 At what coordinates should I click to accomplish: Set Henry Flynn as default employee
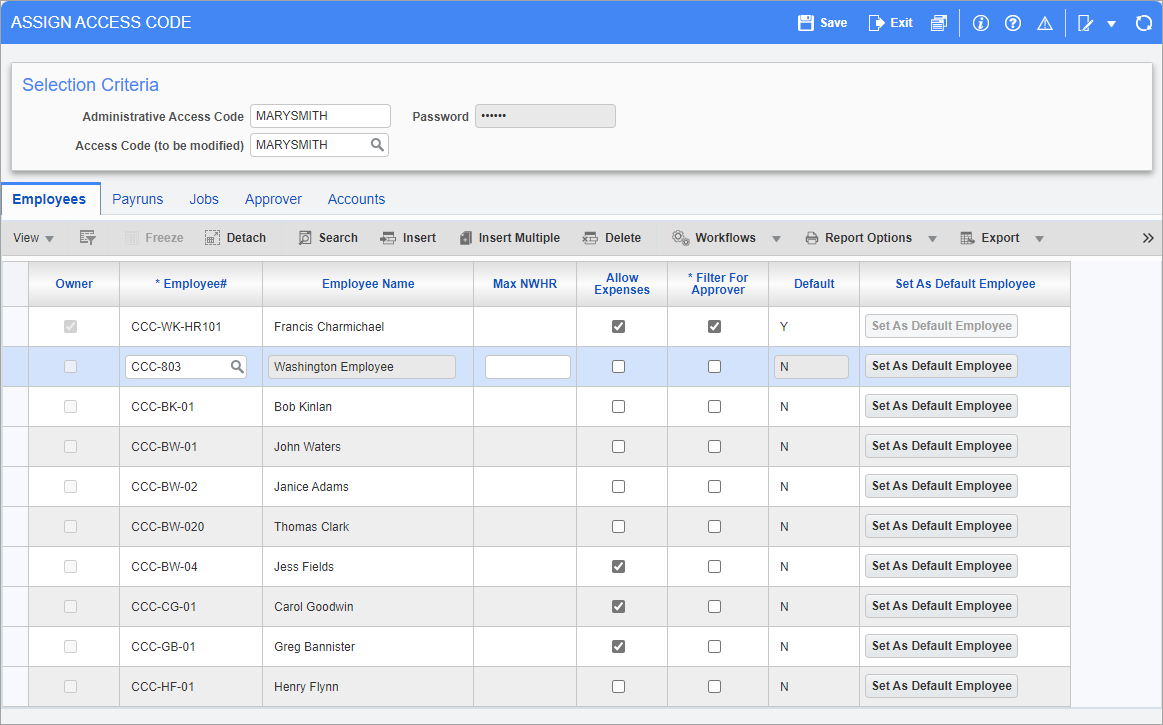941,686
